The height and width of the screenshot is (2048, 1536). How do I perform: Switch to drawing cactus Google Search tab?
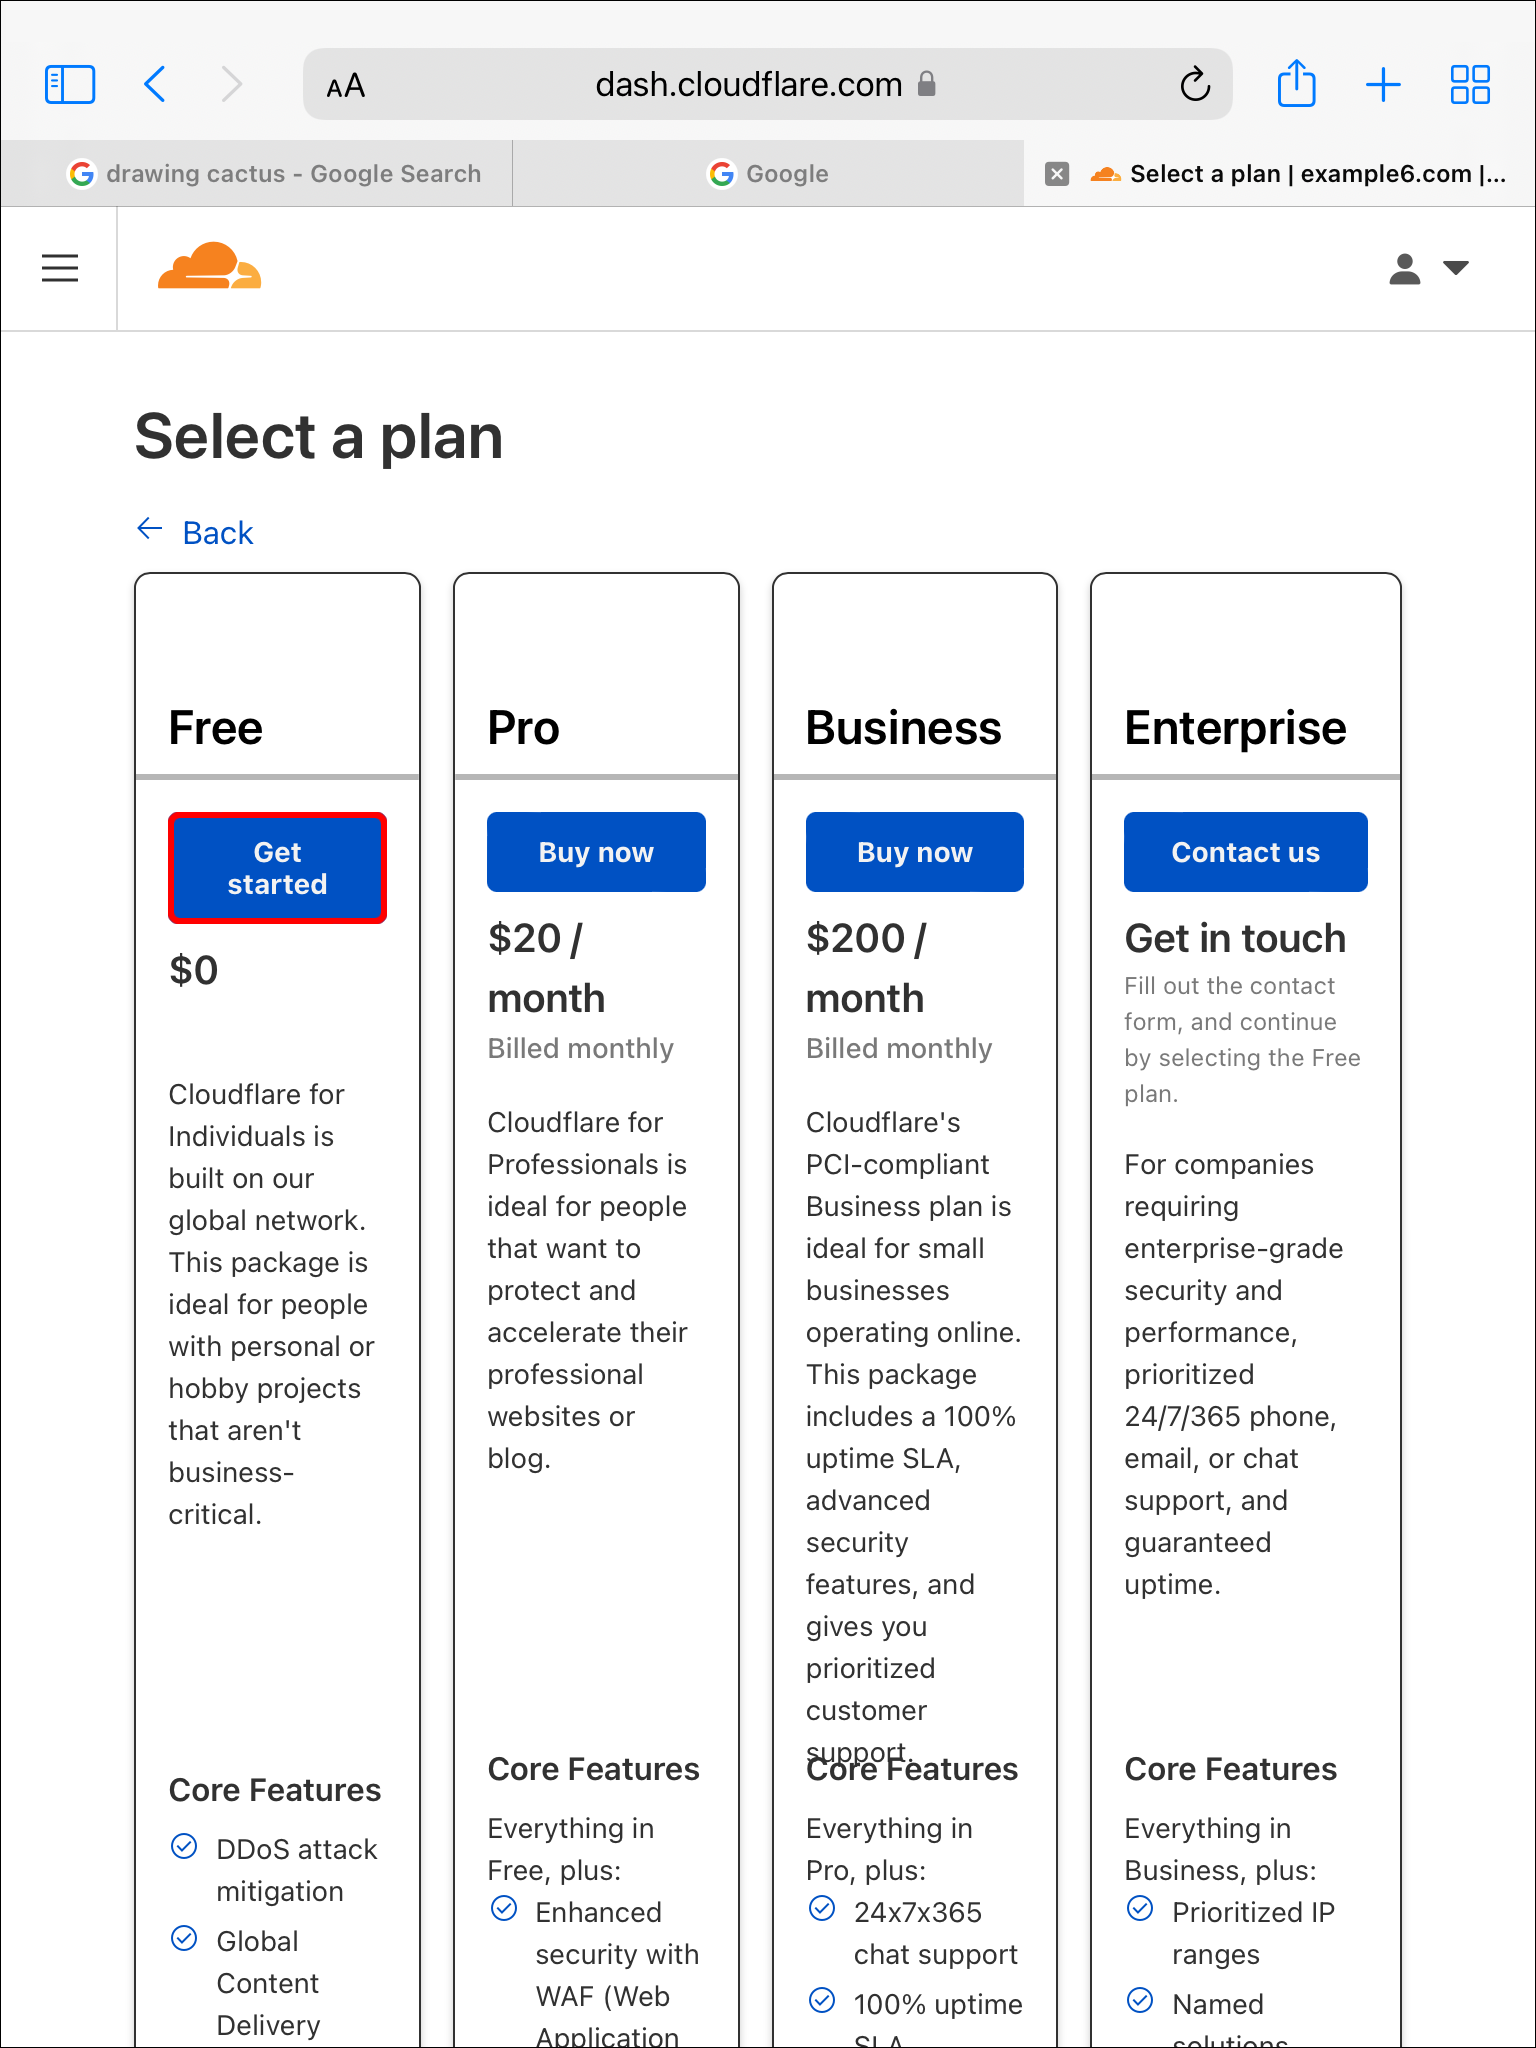click(275, 174)
